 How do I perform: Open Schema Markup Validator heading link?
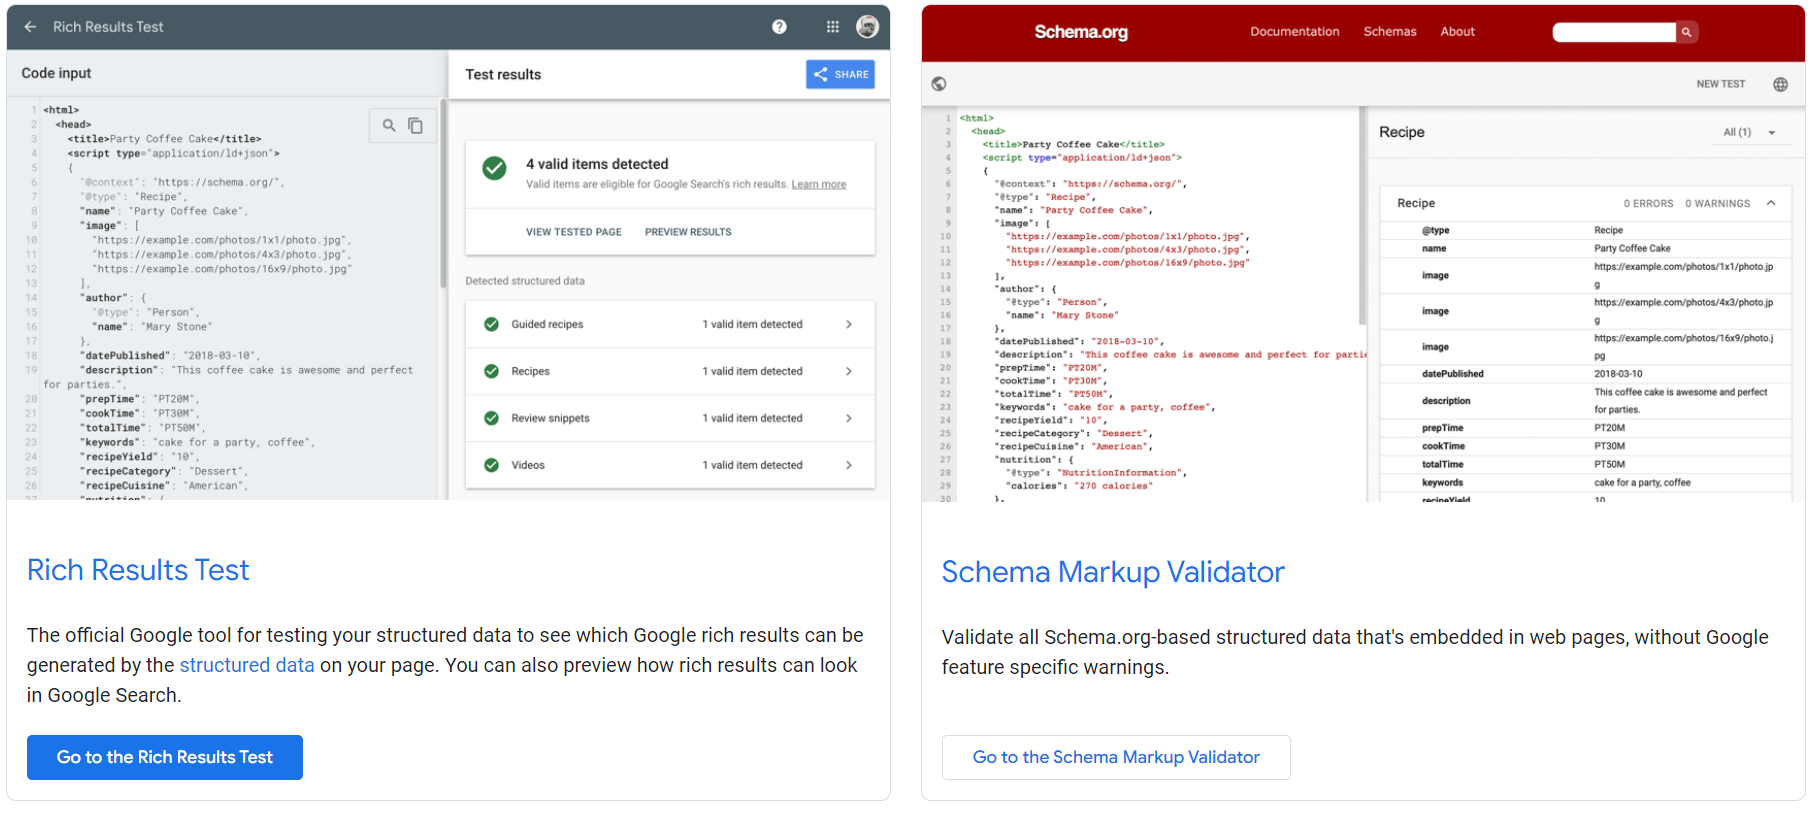[1113, 572]
